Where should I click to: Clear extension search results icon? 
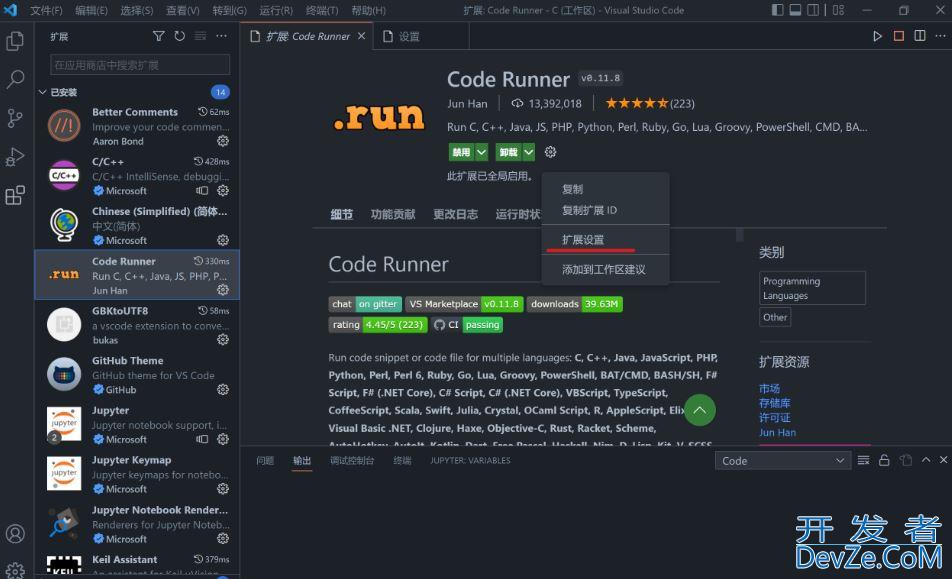tap(200, 36)
